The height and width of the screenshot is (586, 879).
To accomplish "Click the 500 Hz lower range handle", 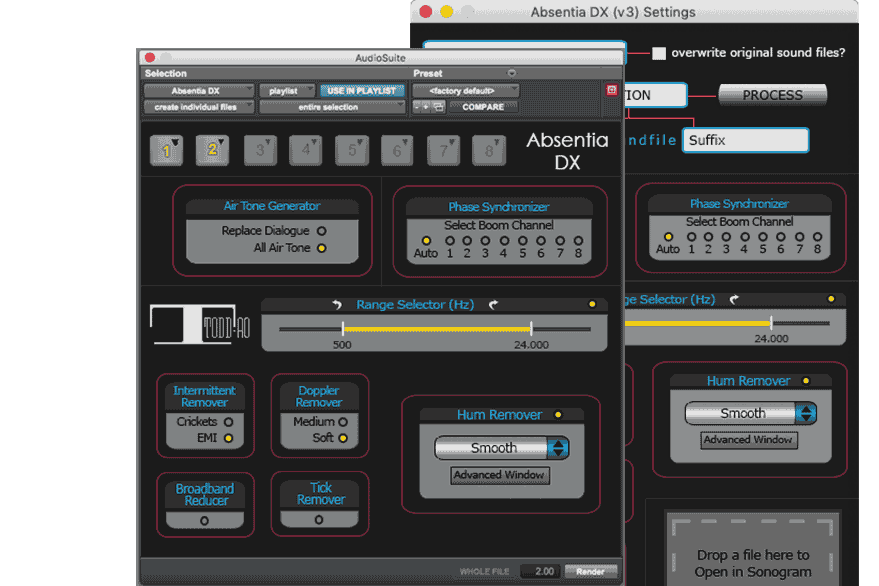I will (x=343, y=329).
